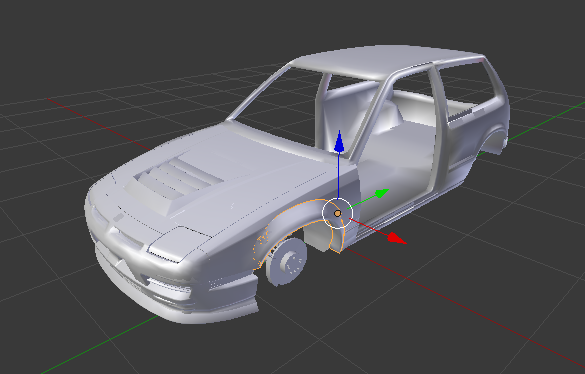This screenshot has width=585, height=374.
Task: Click the green Y-axis gizmo arrow
Action: click(381, 193)
